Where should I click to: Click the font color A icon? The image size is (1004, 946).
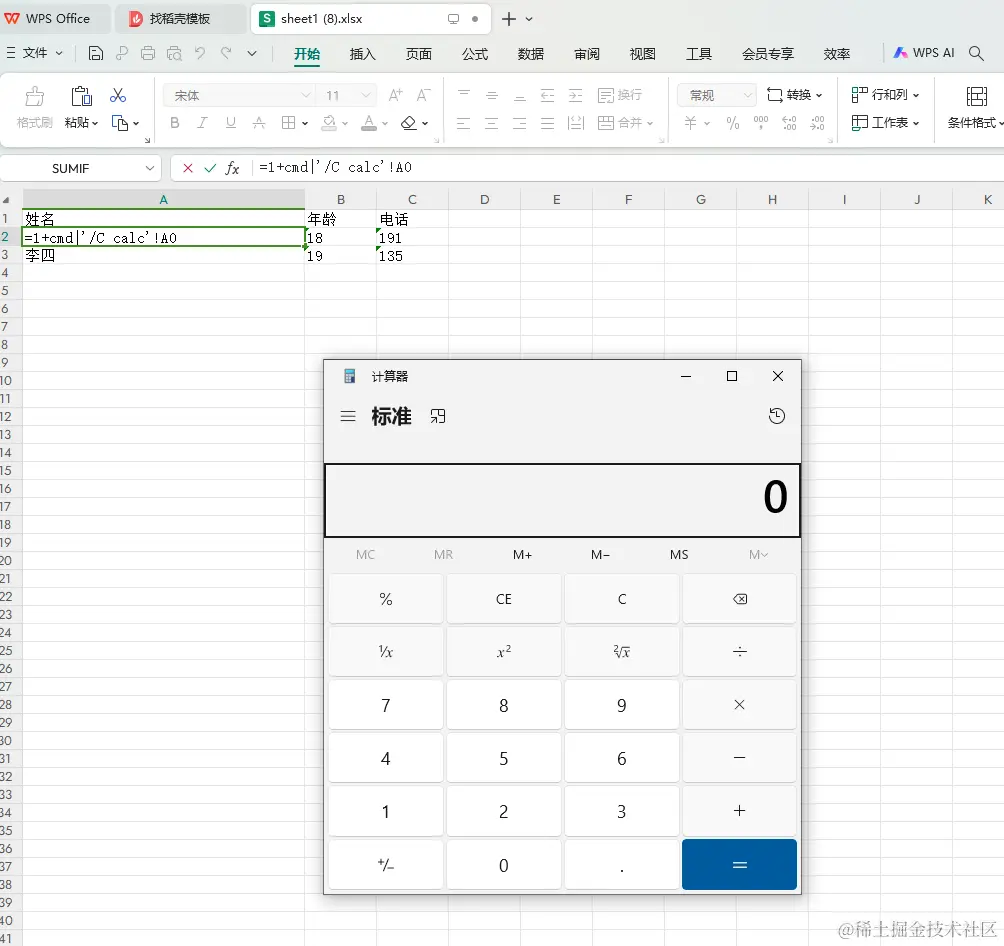click(369, 122)
